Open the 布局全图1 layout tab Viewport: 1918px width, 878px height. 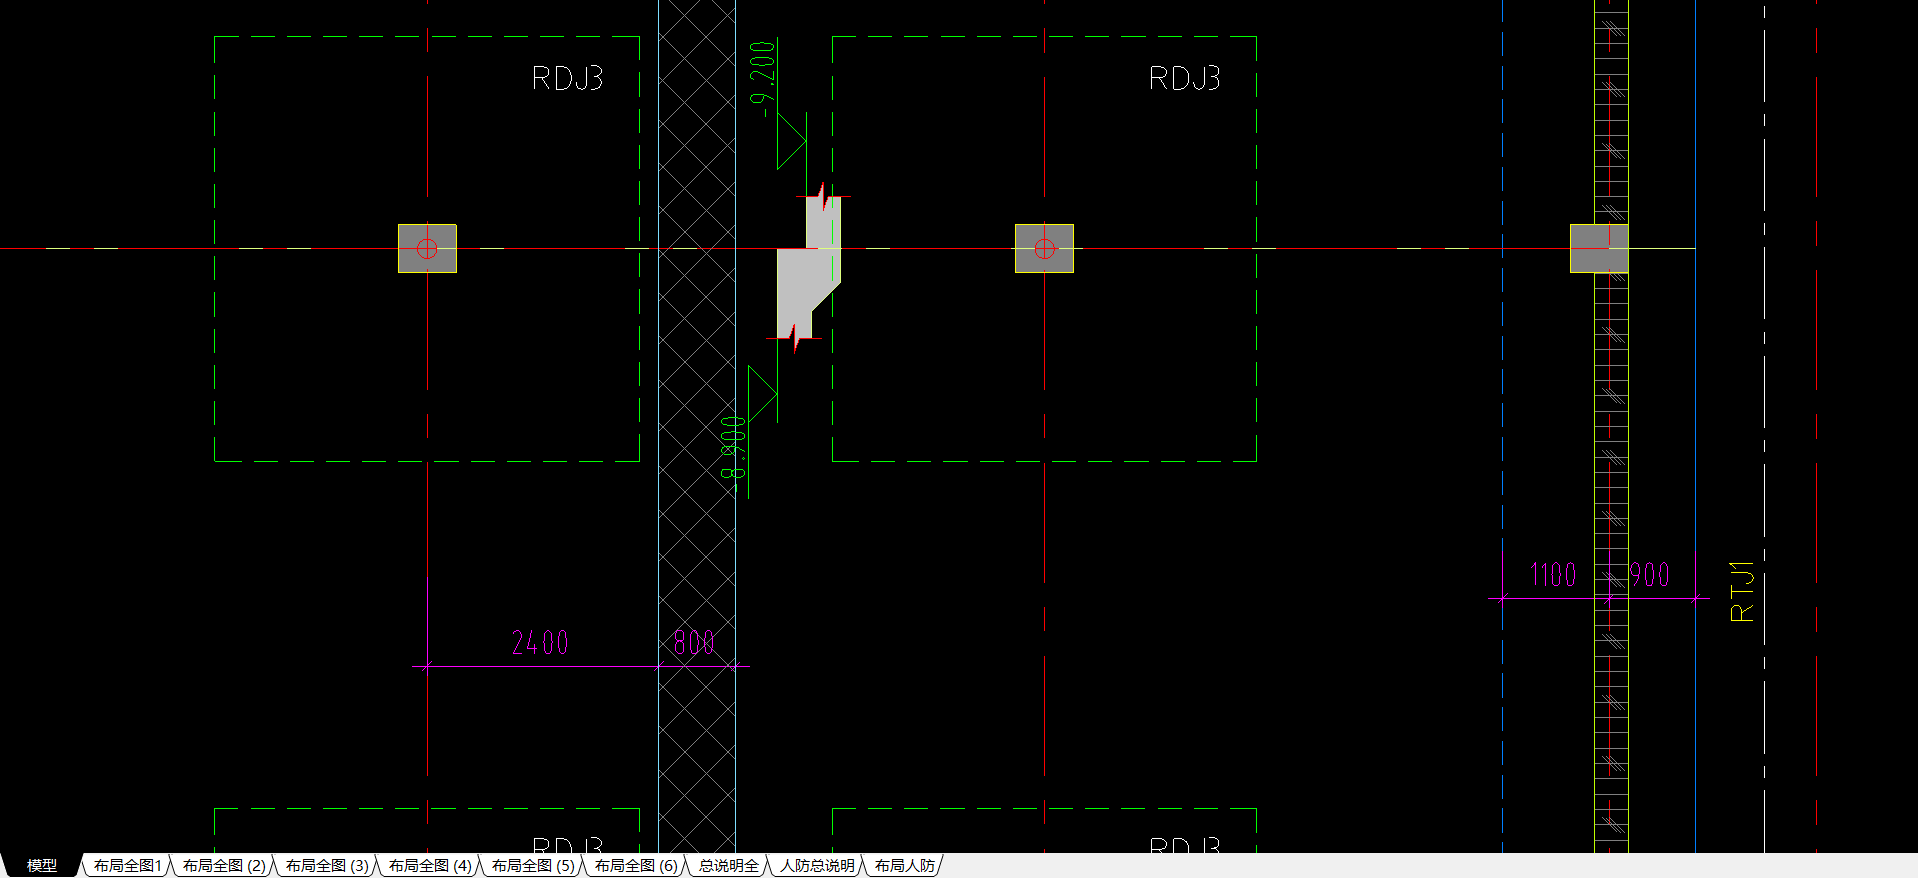128,866
